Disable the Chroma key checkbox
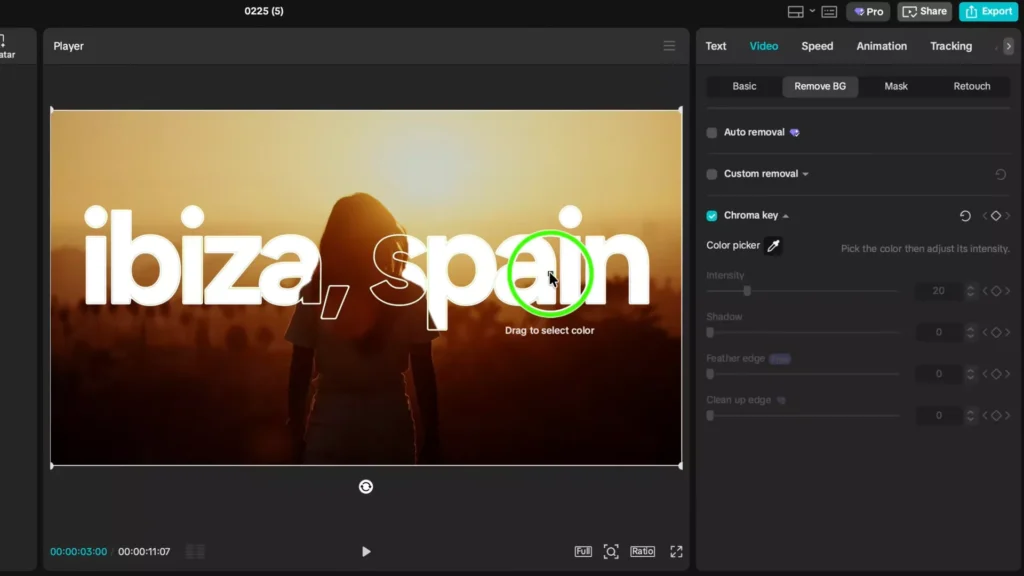This screenshot has height=576, width=1024. coord(712,215)
